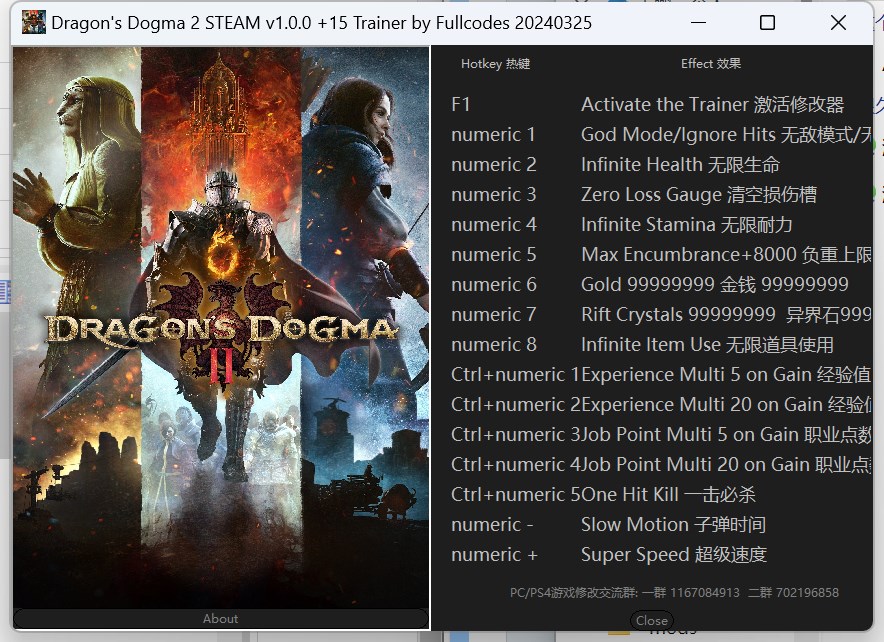The height and width of the screenshot is (642, 884).
Task: Click the trainer app icon in title bar
Action: coord(33,23)
